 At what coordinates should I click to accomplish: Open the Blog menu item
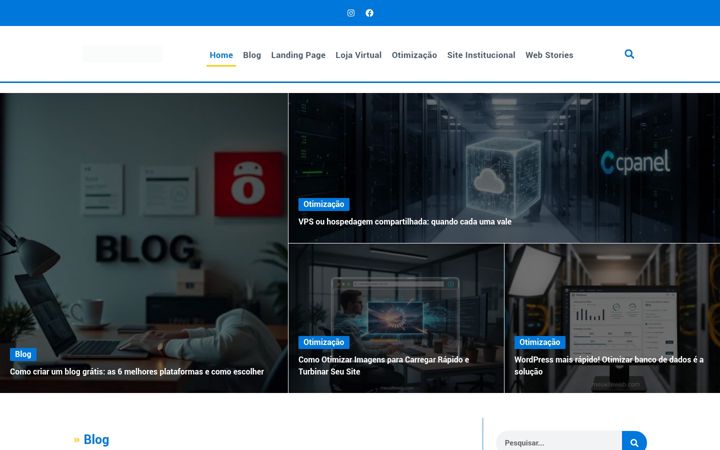tap(252, 55)
